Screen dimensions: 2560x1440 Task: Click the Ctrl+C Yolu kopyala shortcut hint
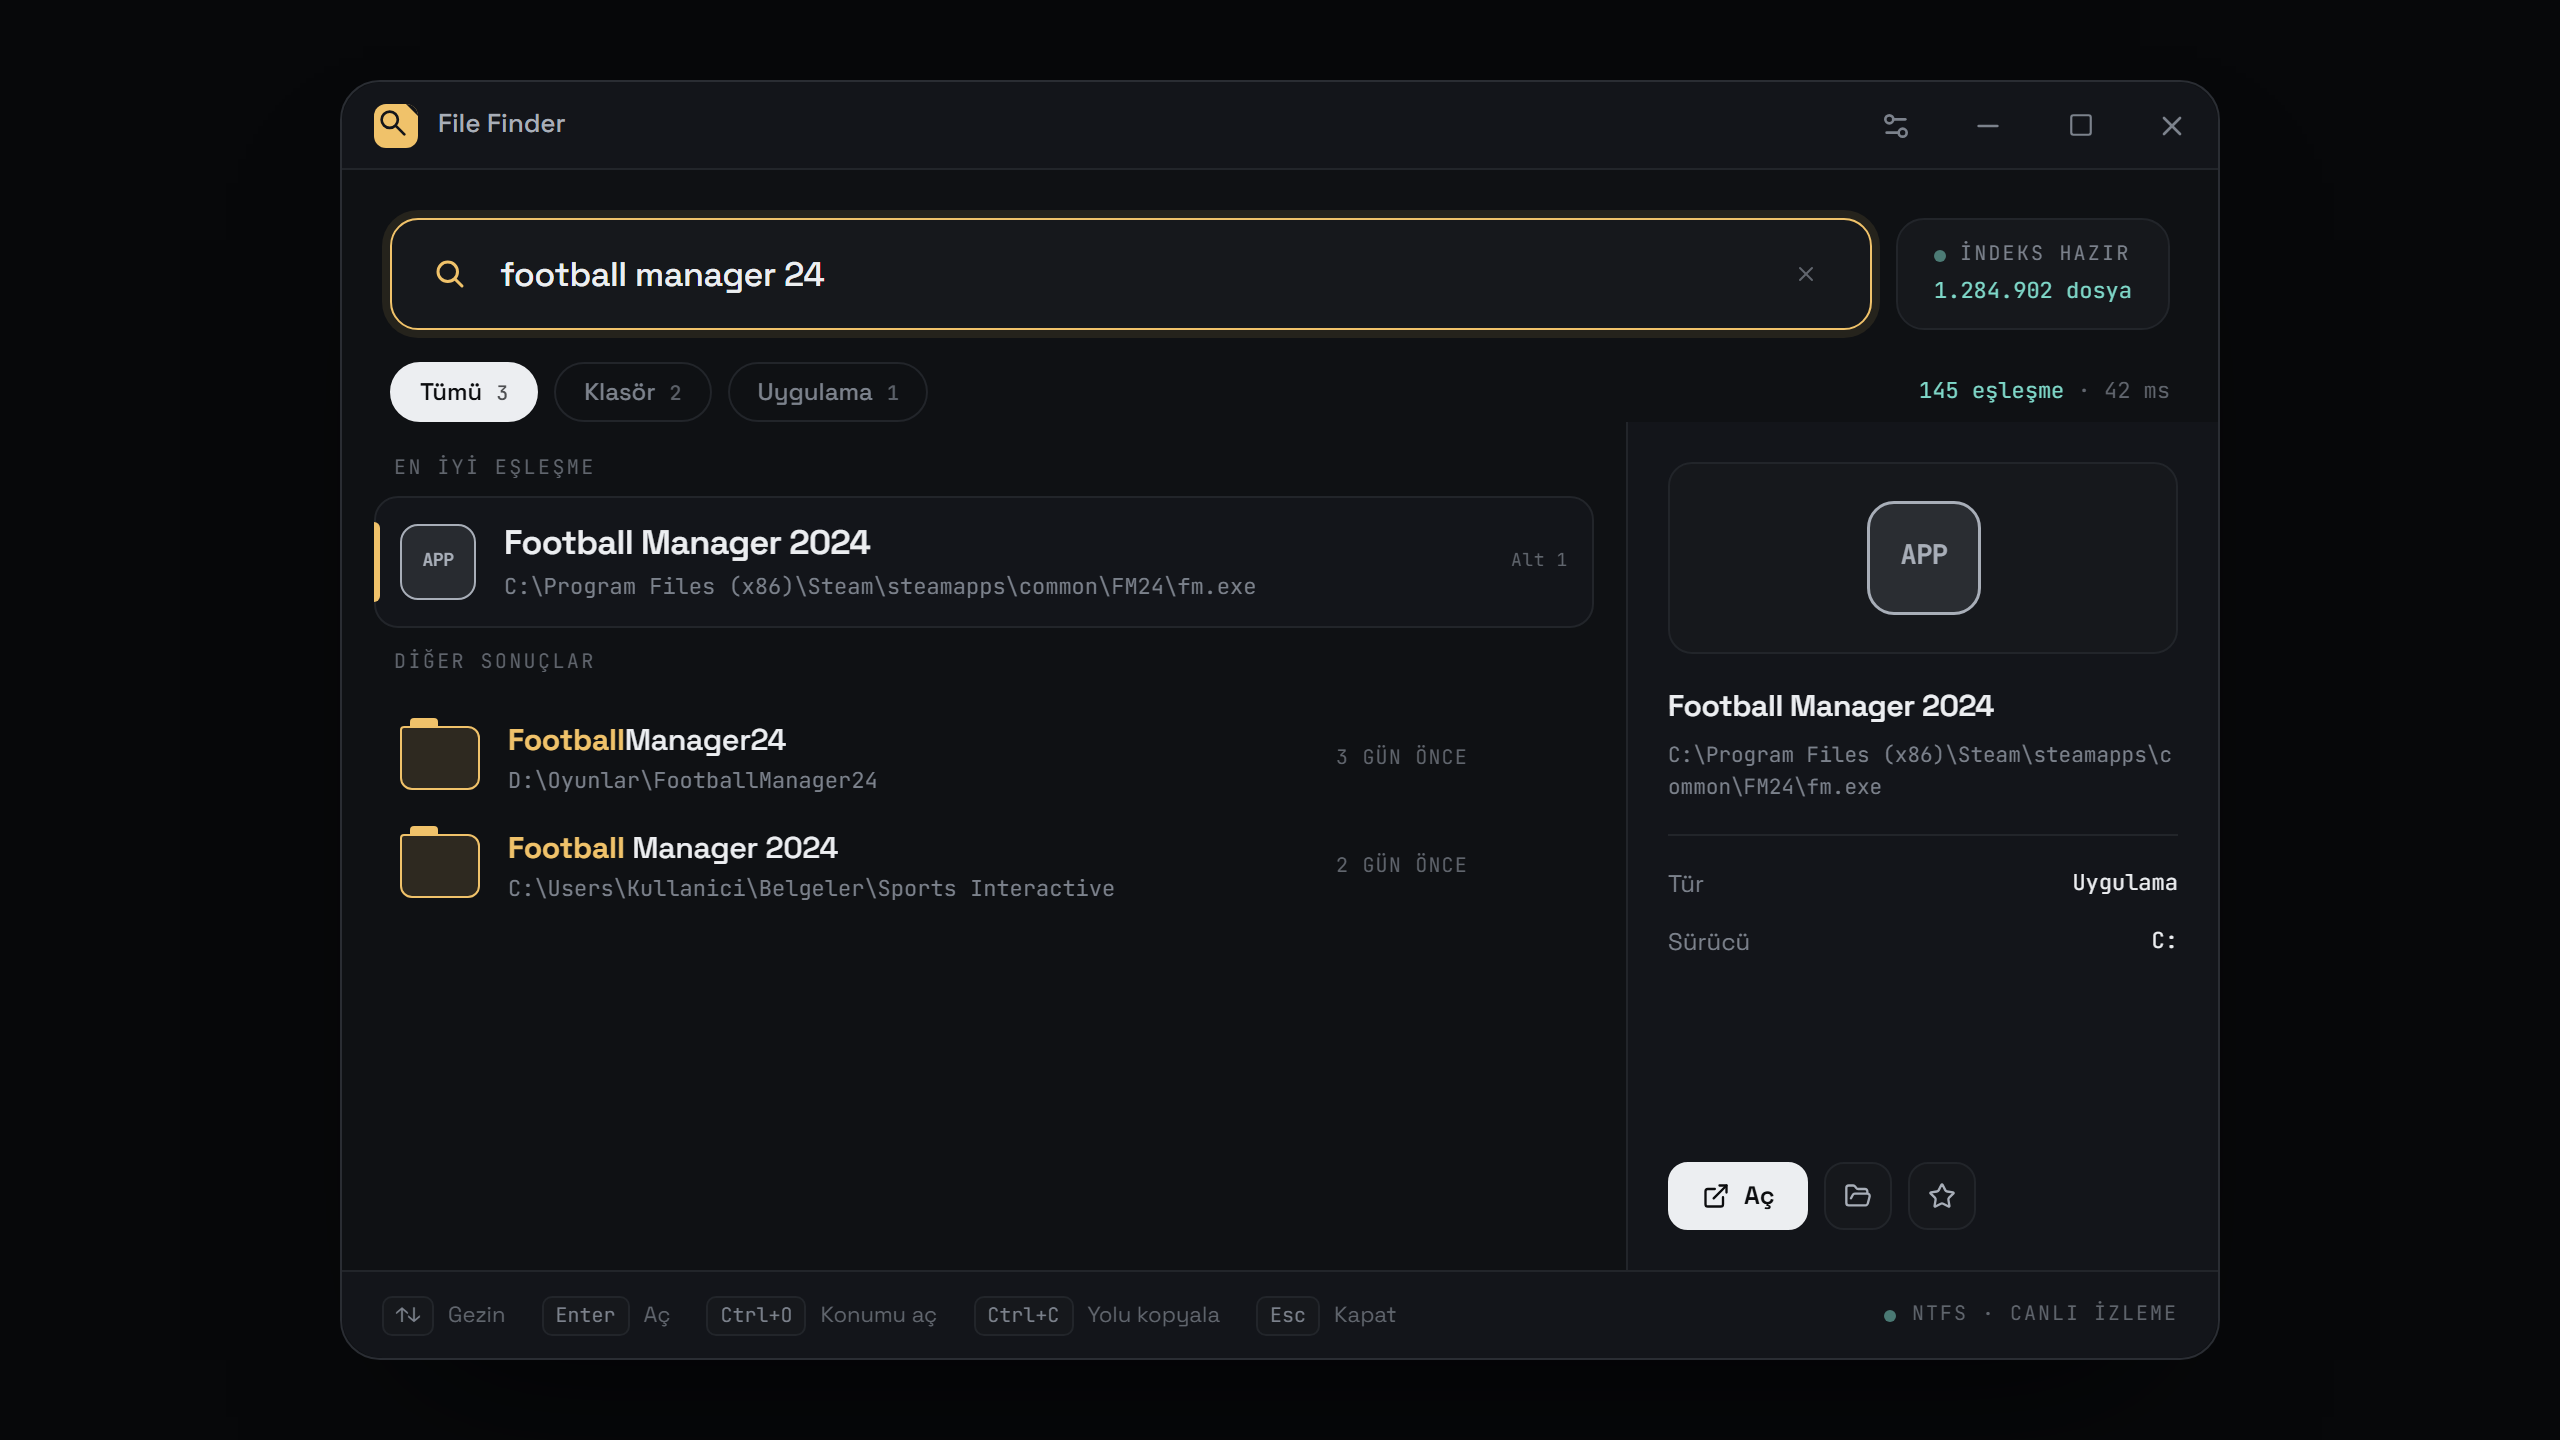pos(1097,1315)
